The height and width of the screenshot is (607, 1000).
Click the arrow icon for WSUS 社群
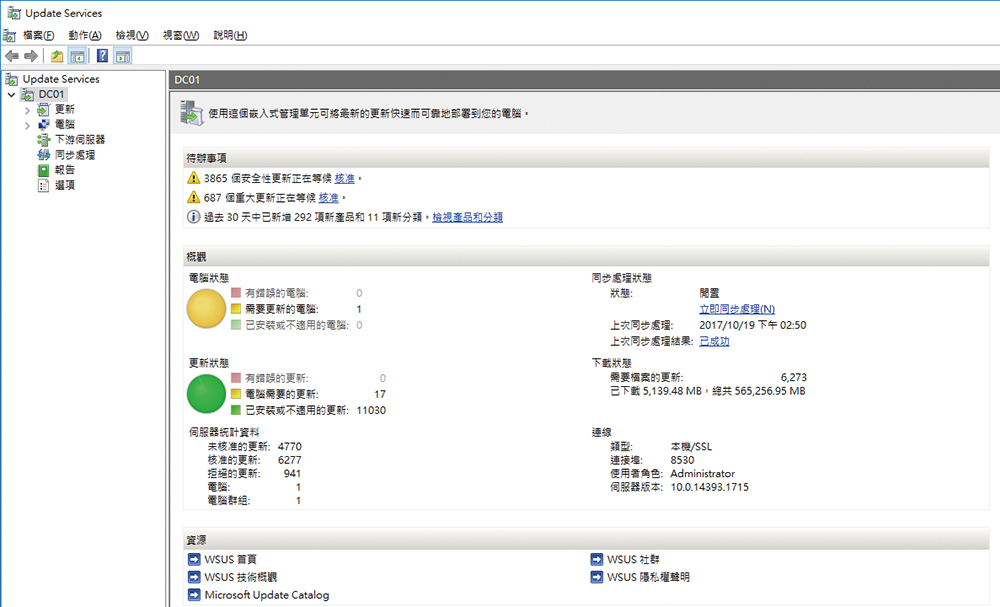(596, 559)
